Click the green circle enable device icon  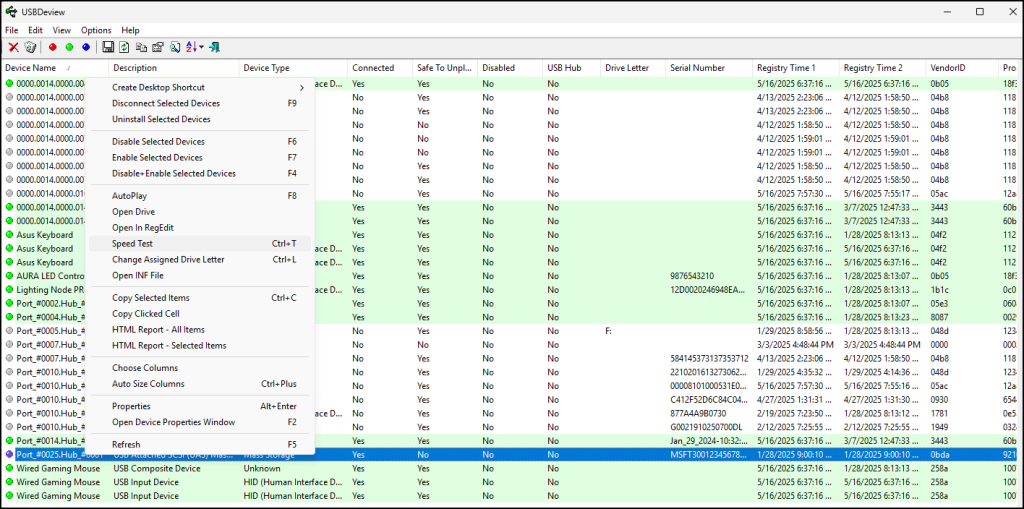click(x=69, y=47)
